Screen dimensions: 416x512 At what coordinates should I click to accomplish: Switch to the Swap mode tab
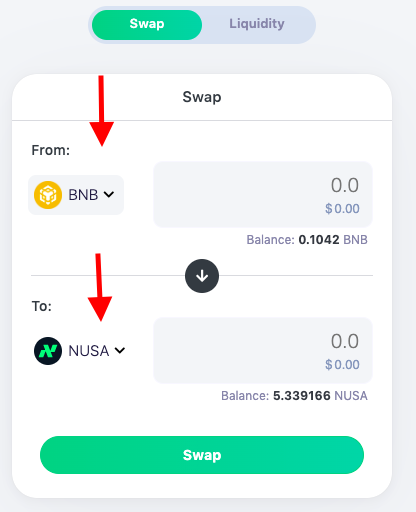click(x=147, y=25)
